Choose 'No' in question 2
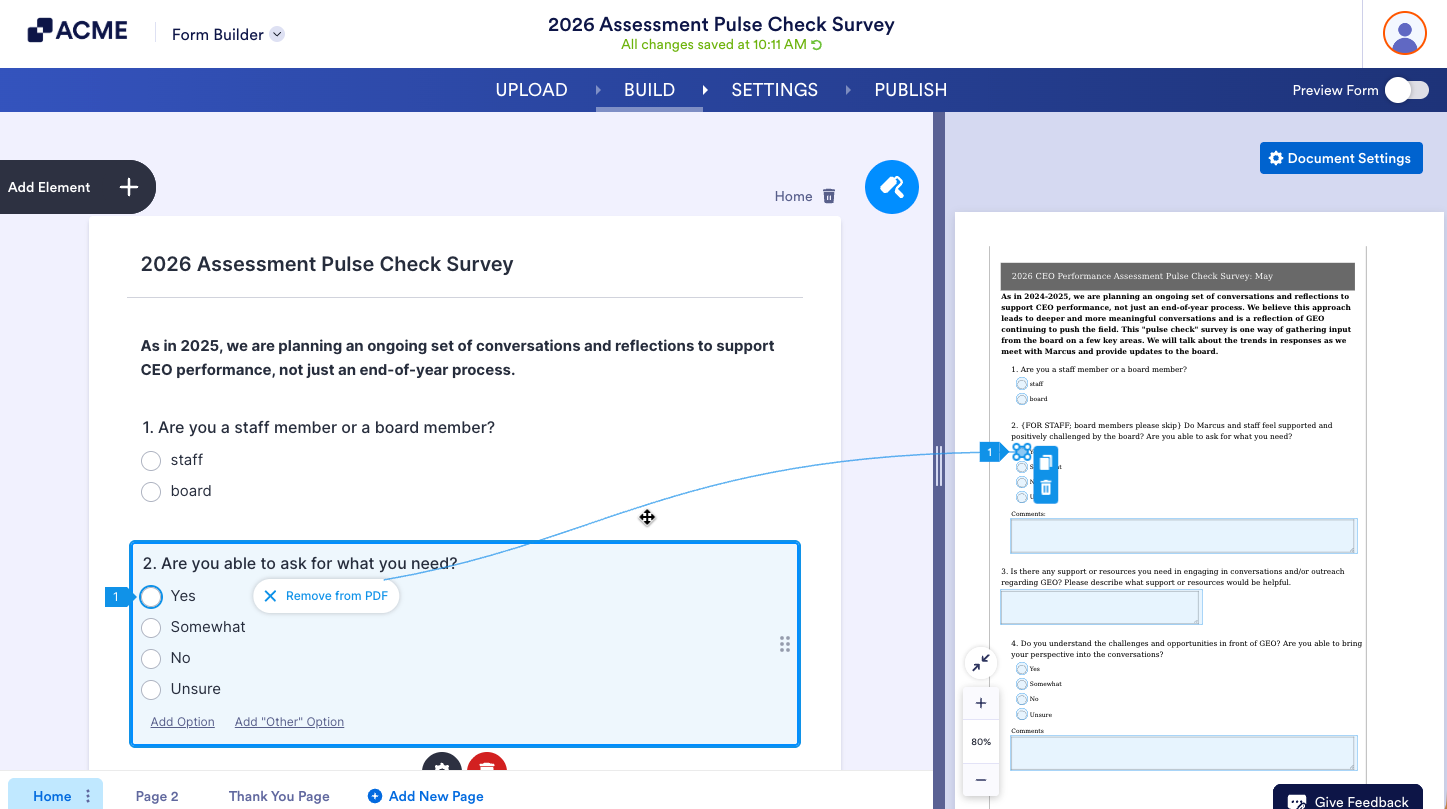Screen dimensions: 1447x809 coord(151,658)
